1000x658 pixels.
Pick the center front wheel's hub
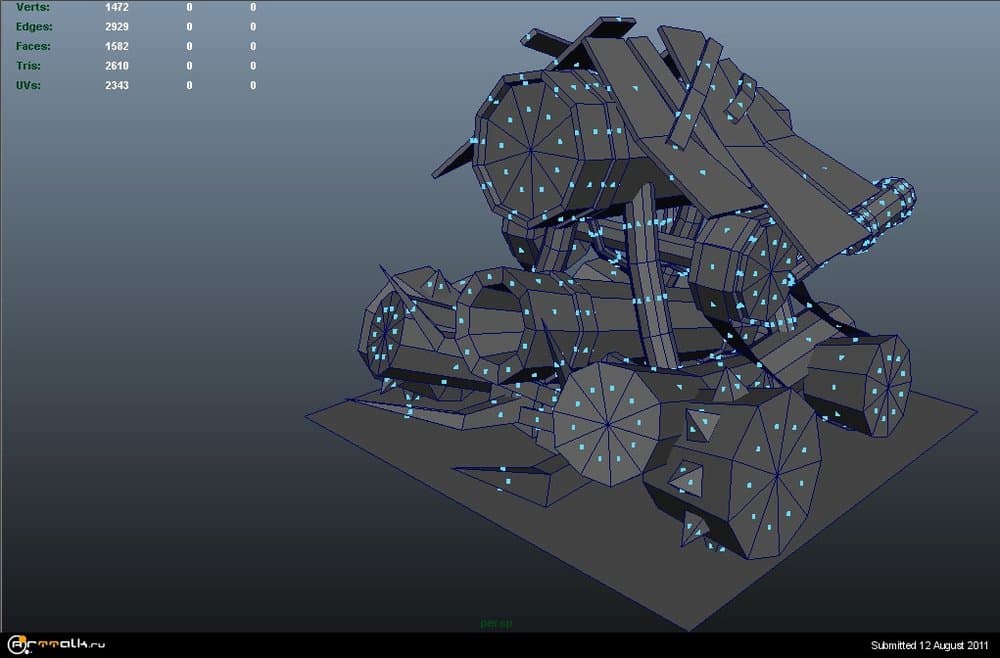[608, 421]
